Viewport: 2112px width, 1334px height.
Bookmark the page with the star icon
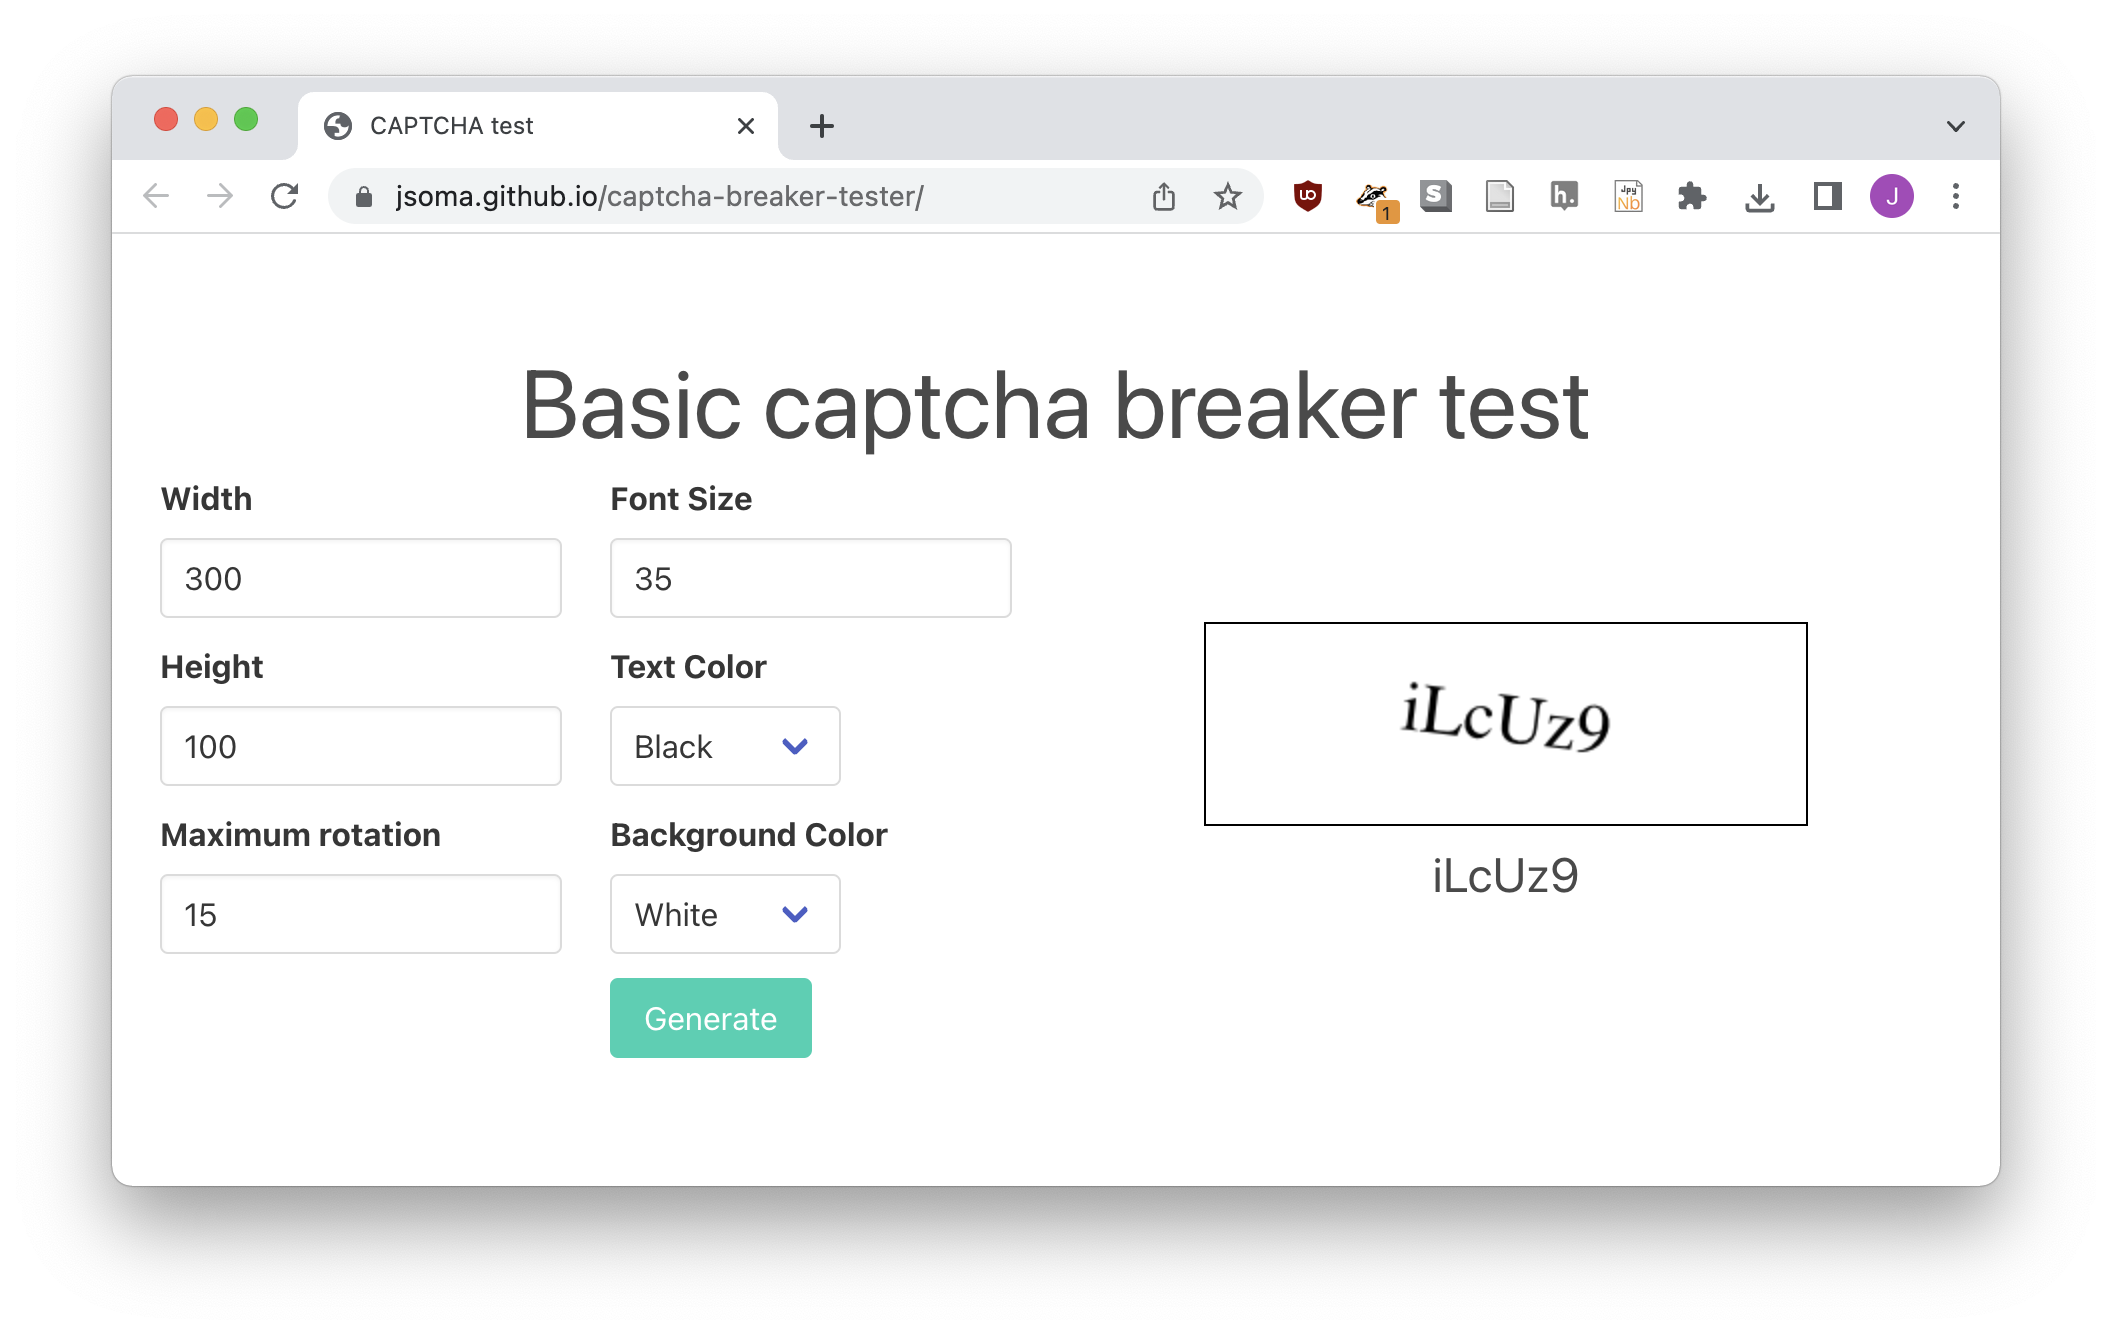click(x=1226, y=196)
